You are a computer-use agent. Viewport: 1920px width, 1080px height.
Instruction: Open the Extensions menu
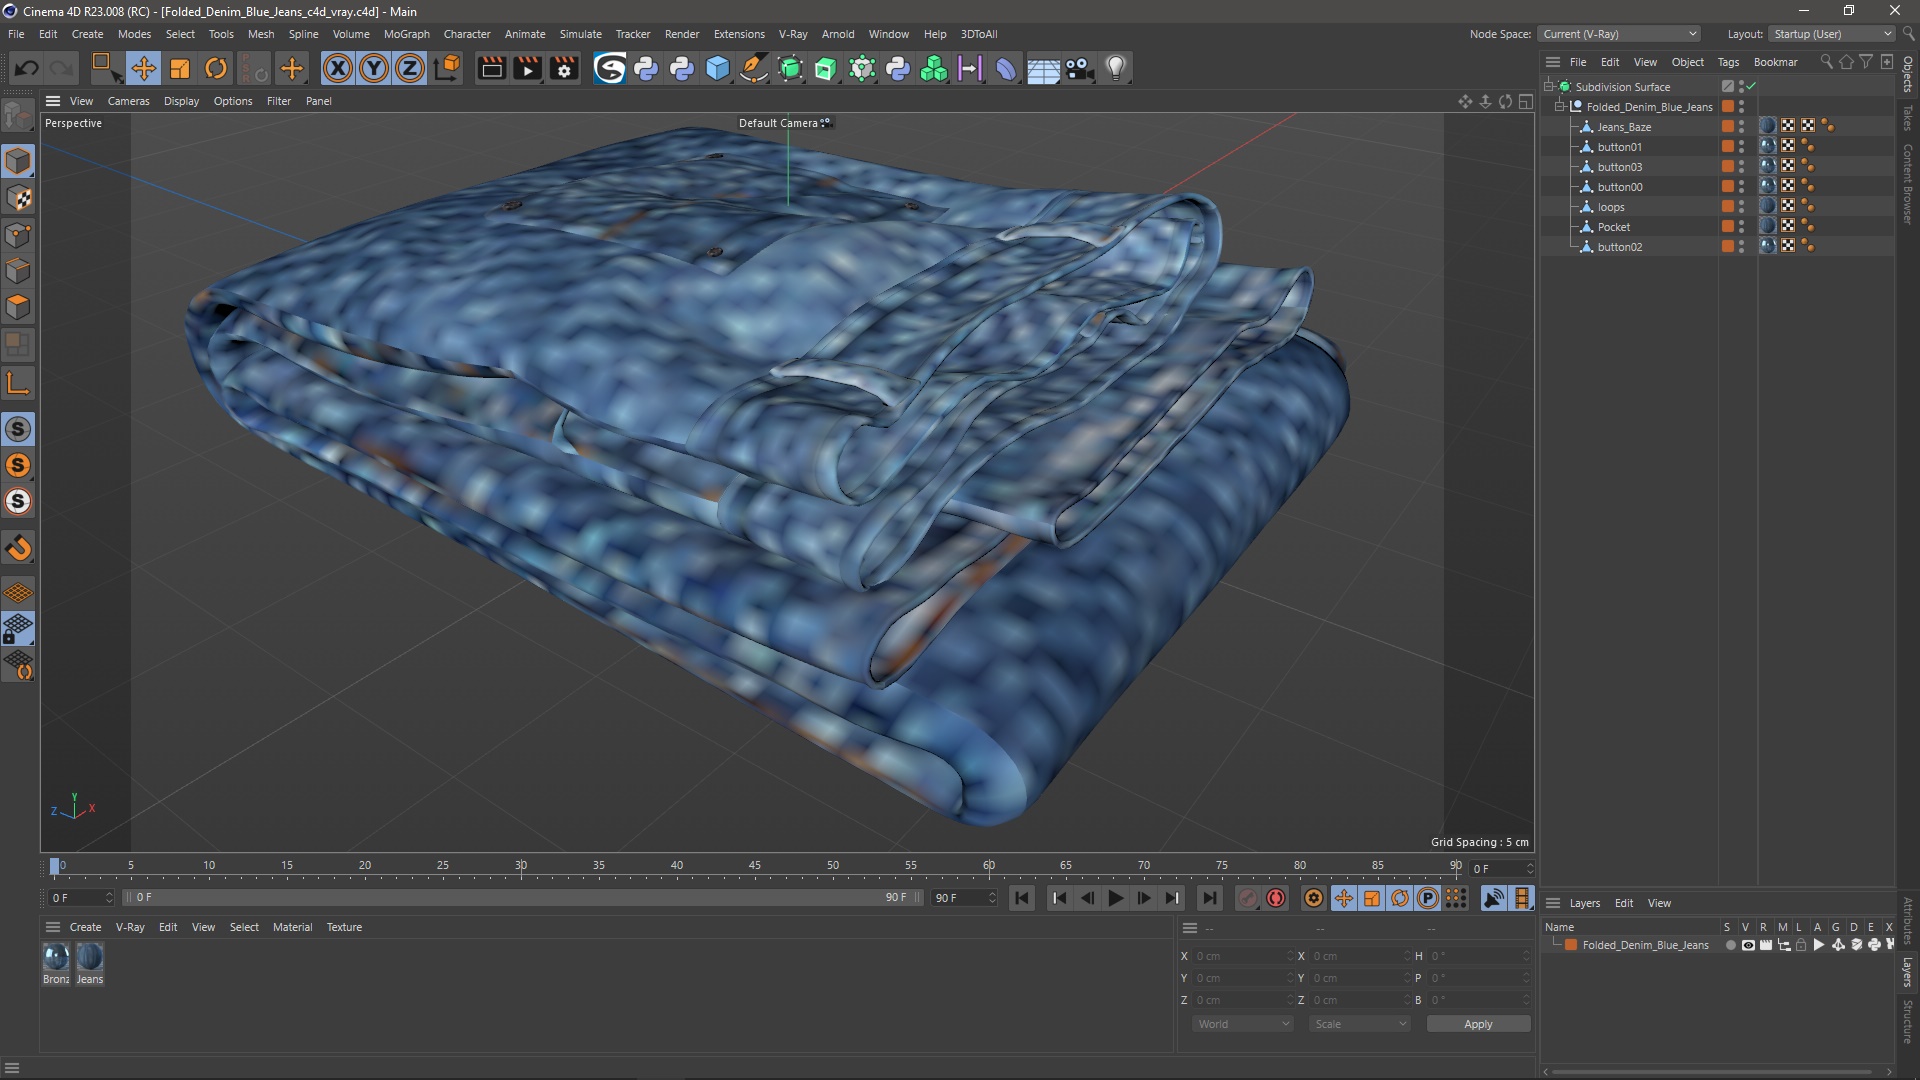click(x=737, y=33)
